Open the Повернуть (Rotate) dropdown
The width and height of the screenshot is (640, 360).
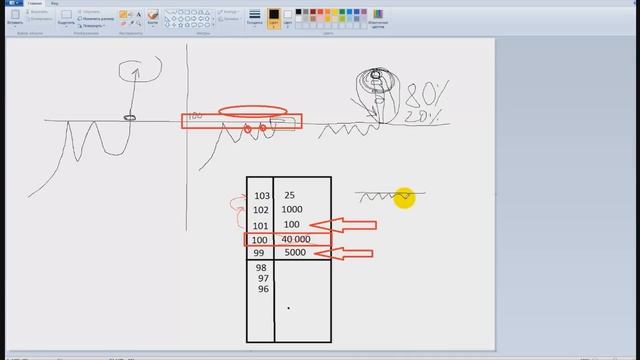[91, 25]
